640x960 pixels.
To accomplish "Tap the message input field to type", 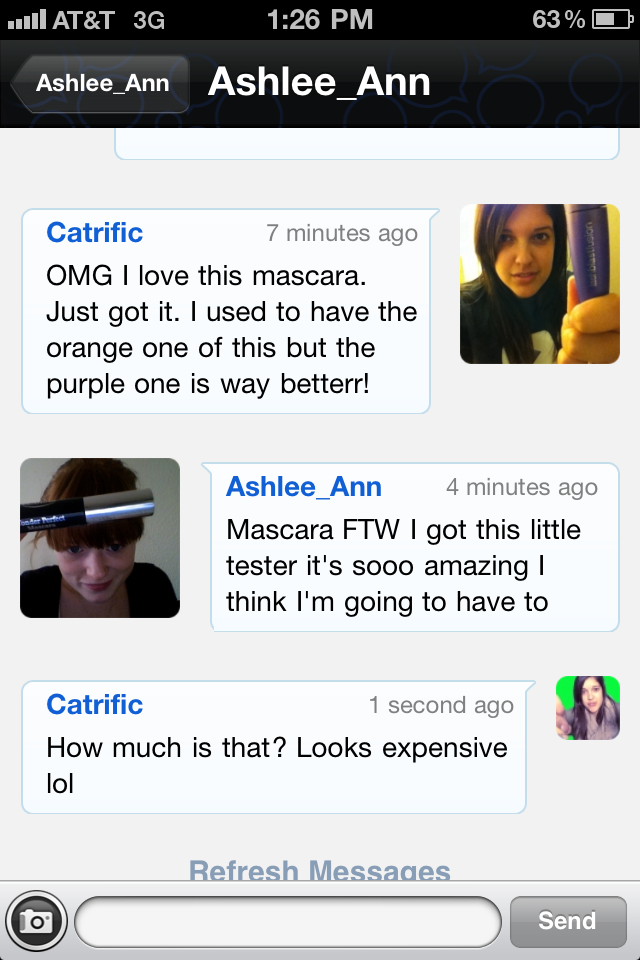I will coord(288,921).
